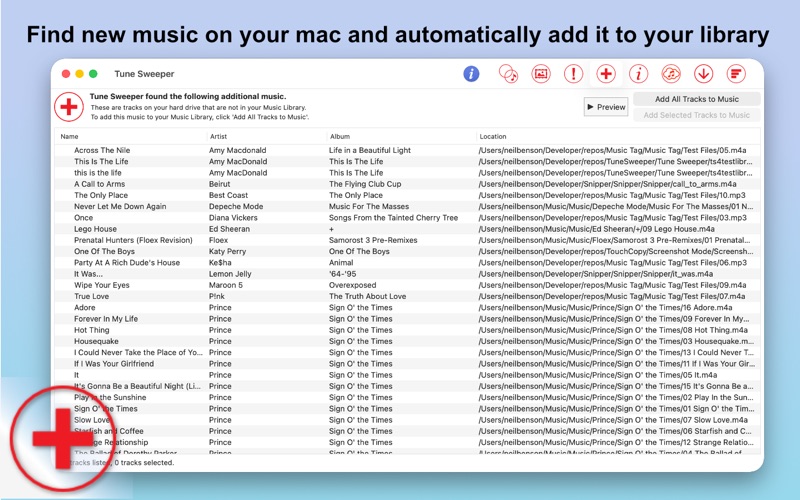Screen dimensions: 800x500
Task: Click the artist cell 'Beirut'
Action: [x=219, y=184]
